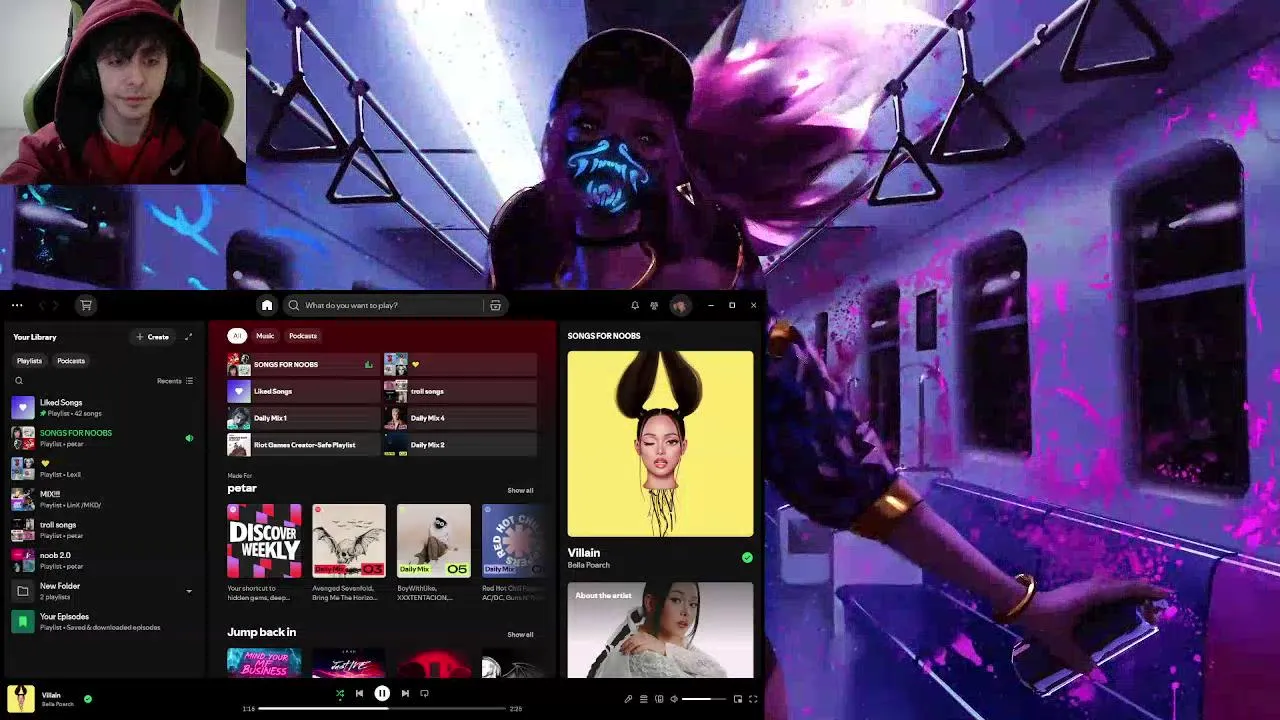
Task: Toggle shuffle in the player bar
Action: point(340,693)
